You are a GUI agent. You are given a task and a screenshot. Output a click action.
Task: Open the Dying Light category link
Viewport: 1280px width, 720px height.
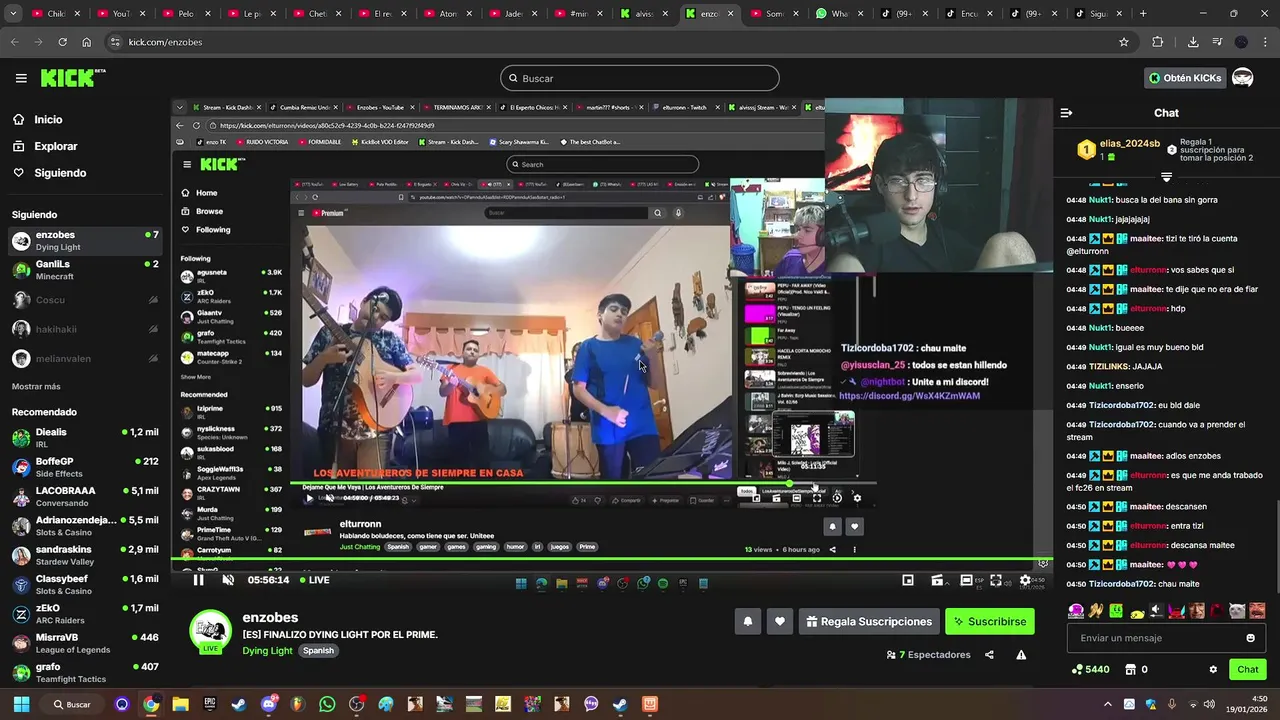(x=267, y=650)
